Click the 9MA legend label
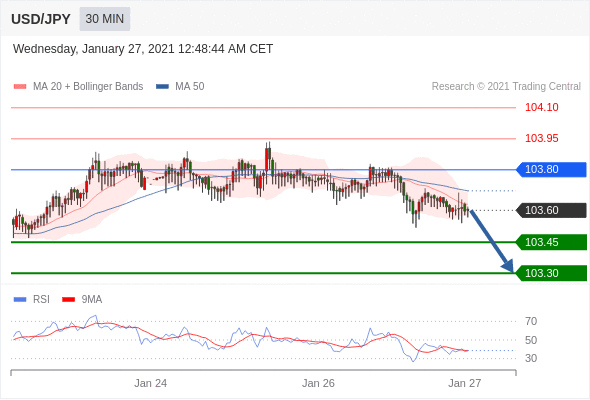This screenshot has width=590, height=400. [x=92, y=300]
